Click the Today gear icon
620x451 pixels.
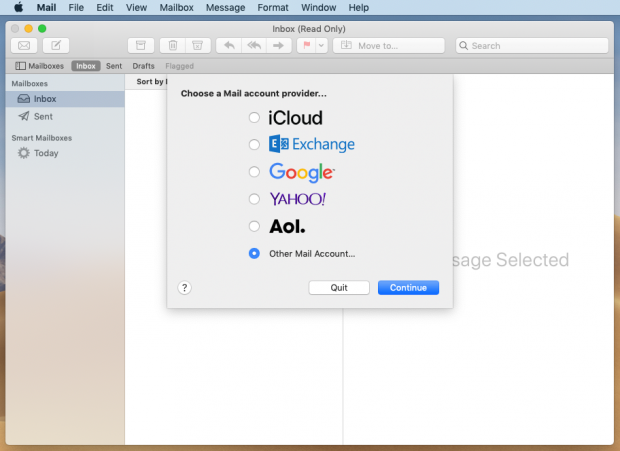(x=24, y=153)
